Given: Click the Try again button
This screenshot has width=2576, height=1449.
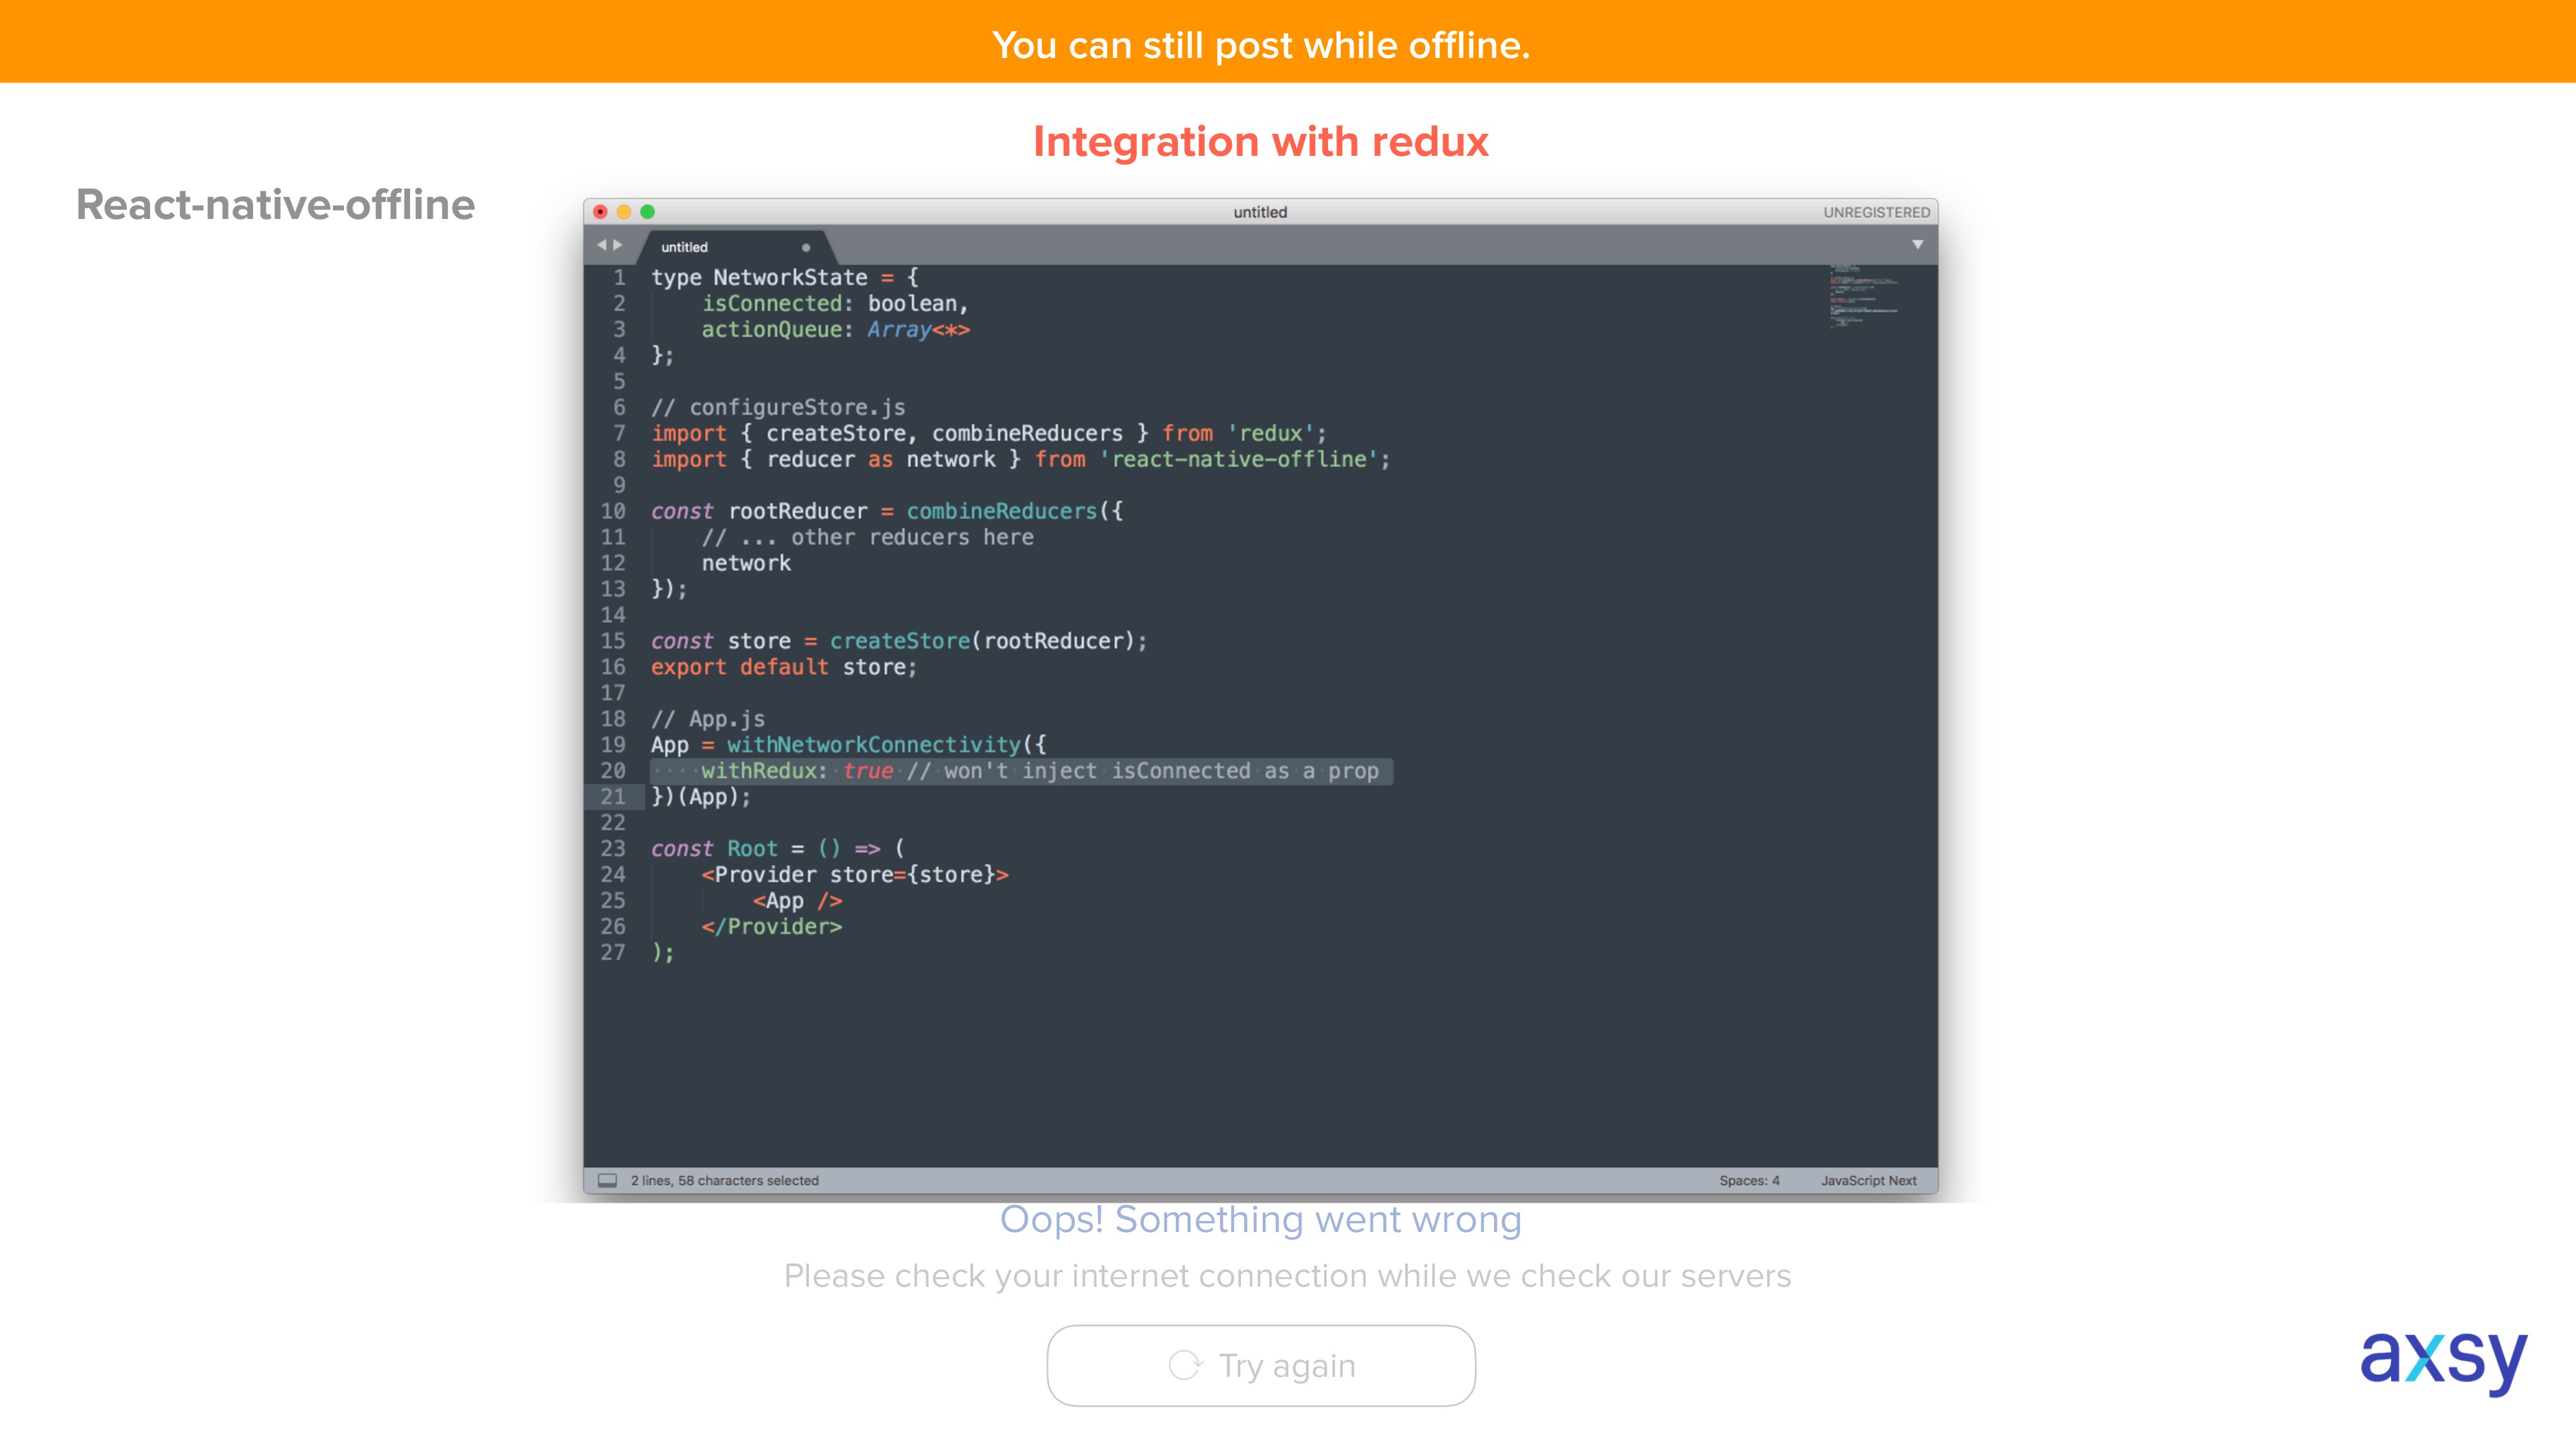Looking at the screenshot, I should coord(1260,1365).
